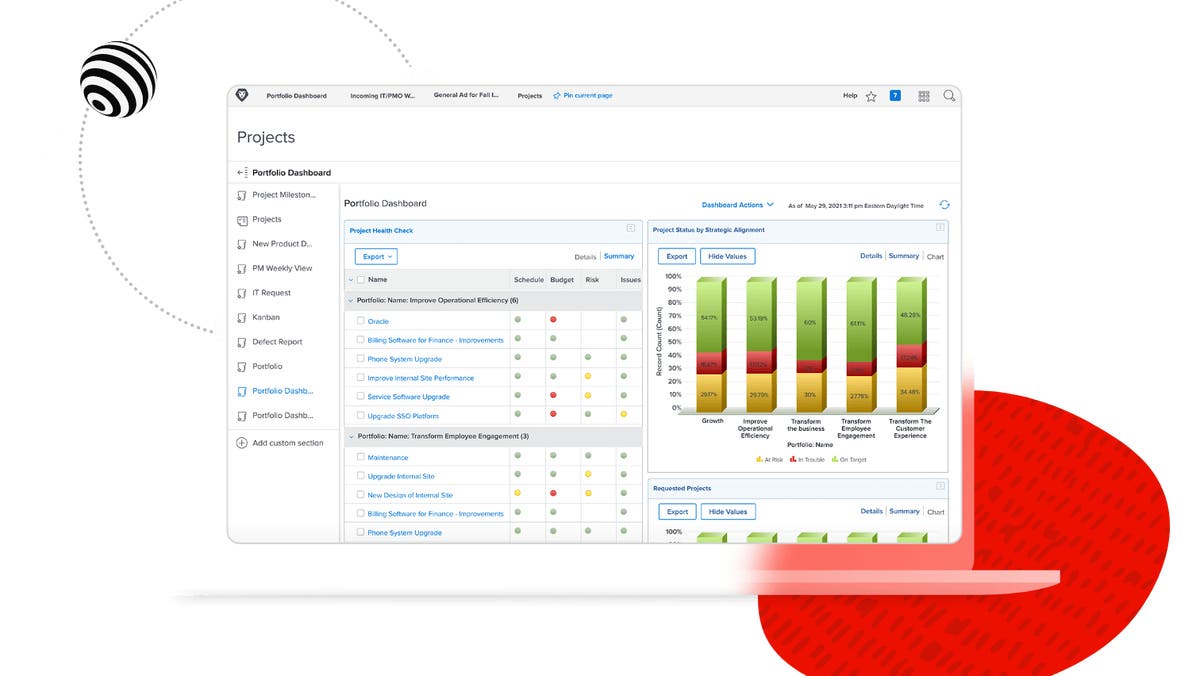
Task: Minimize the Project Status by Strategic Alignment panel
Action: click(940, 228)
